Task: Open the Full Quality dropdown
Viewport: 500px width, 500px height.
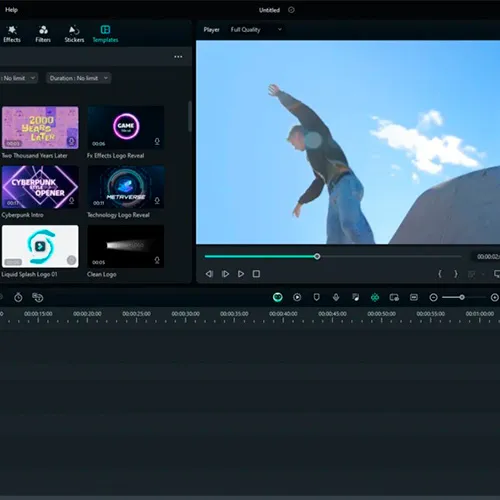Action: 256,30
